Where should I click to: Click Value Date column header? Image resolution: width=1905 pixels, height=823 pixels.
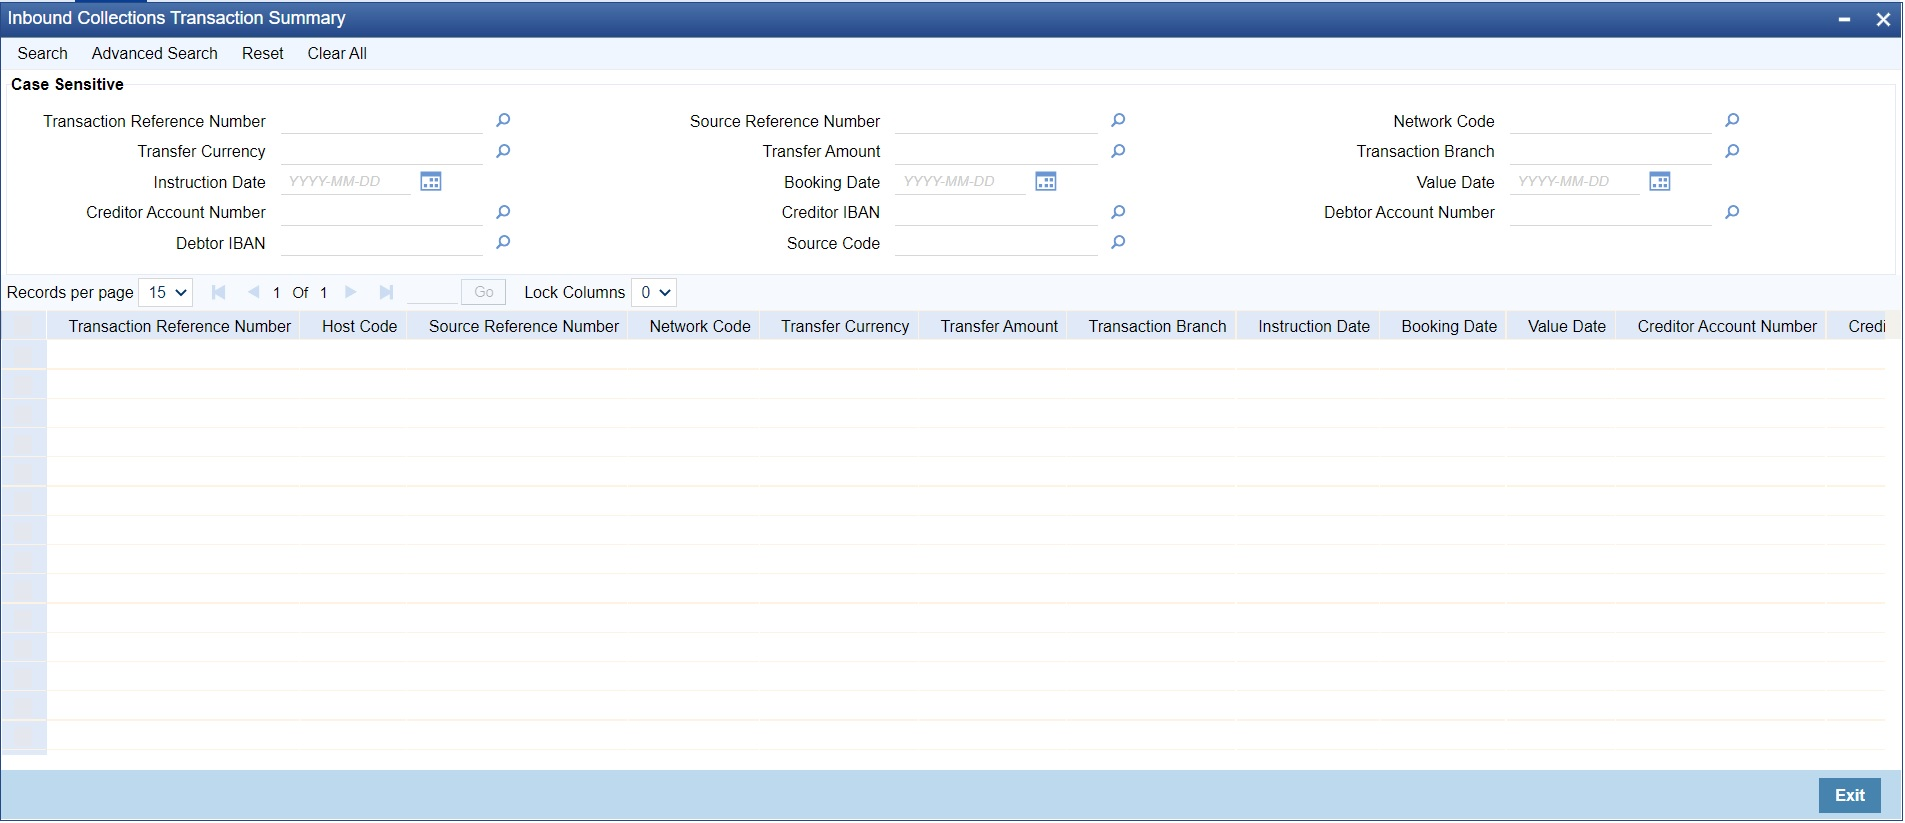click(1567, 326)
